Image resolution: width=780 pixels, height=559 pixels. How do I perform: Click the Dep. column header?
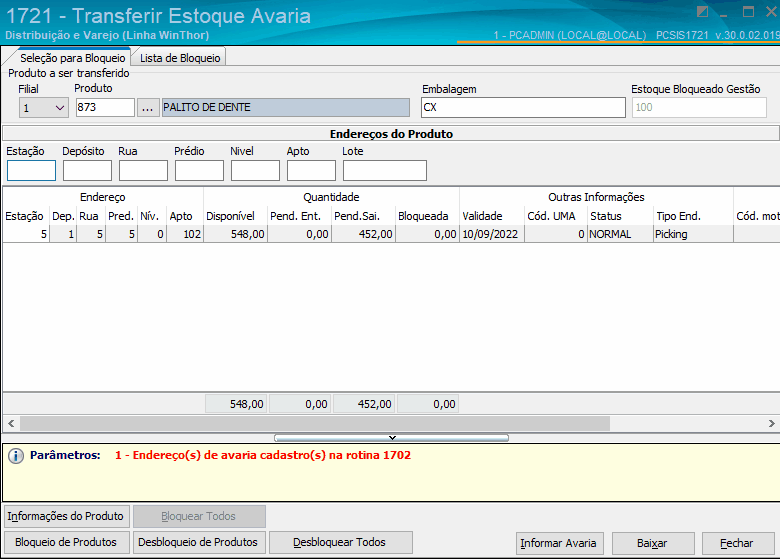pyautogui.click(x=63, y=216)
